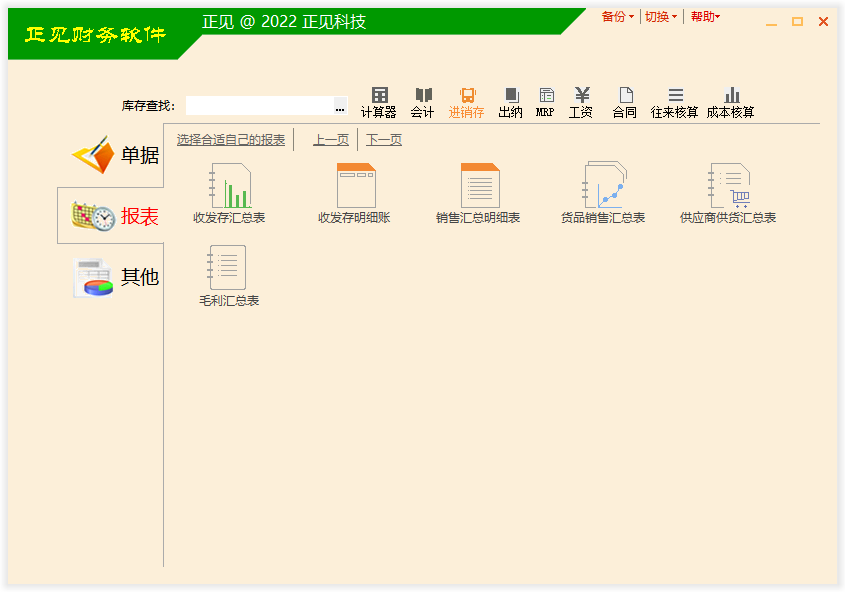Maximize the 正见财务软件 window
Image resolution: width=845 pixels, height=592 pixels.
click(798, 22)
